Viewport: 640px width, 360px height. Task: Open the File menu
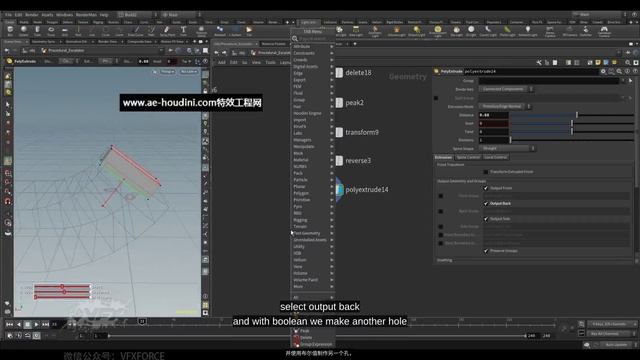[x=9, y=15]
